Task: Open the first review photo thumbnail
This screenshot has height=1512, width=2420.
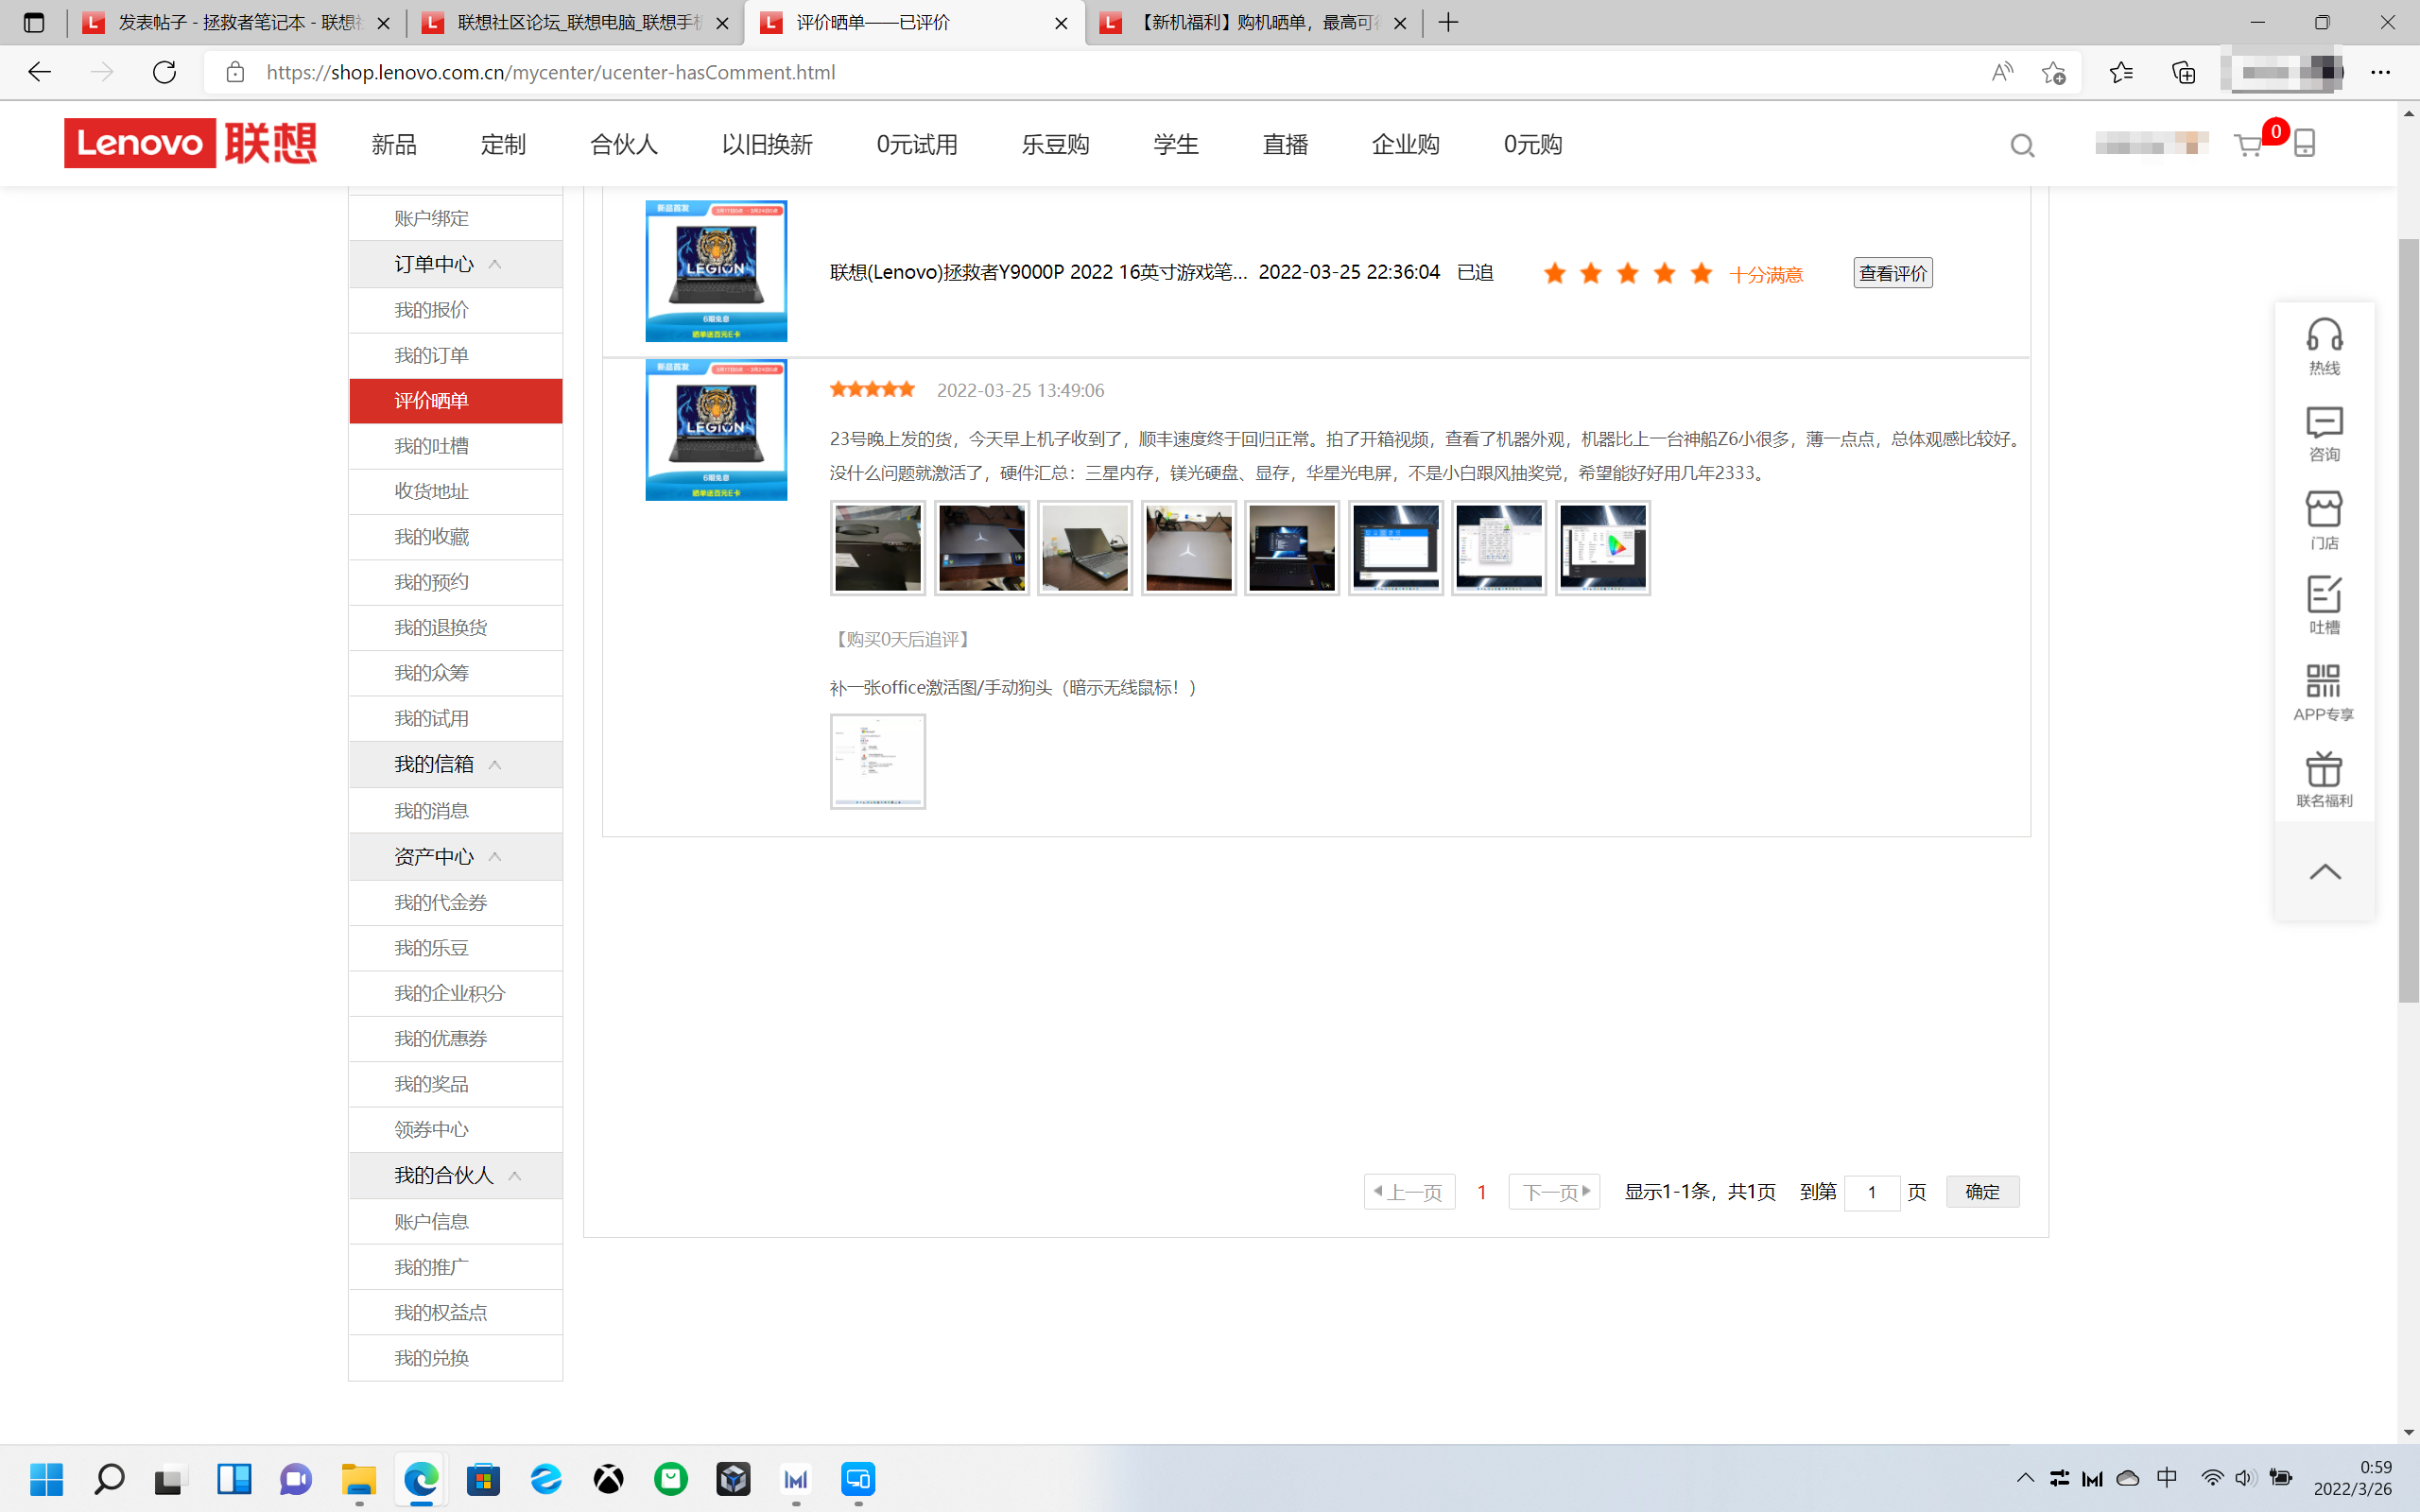Action: coord(878,548)
